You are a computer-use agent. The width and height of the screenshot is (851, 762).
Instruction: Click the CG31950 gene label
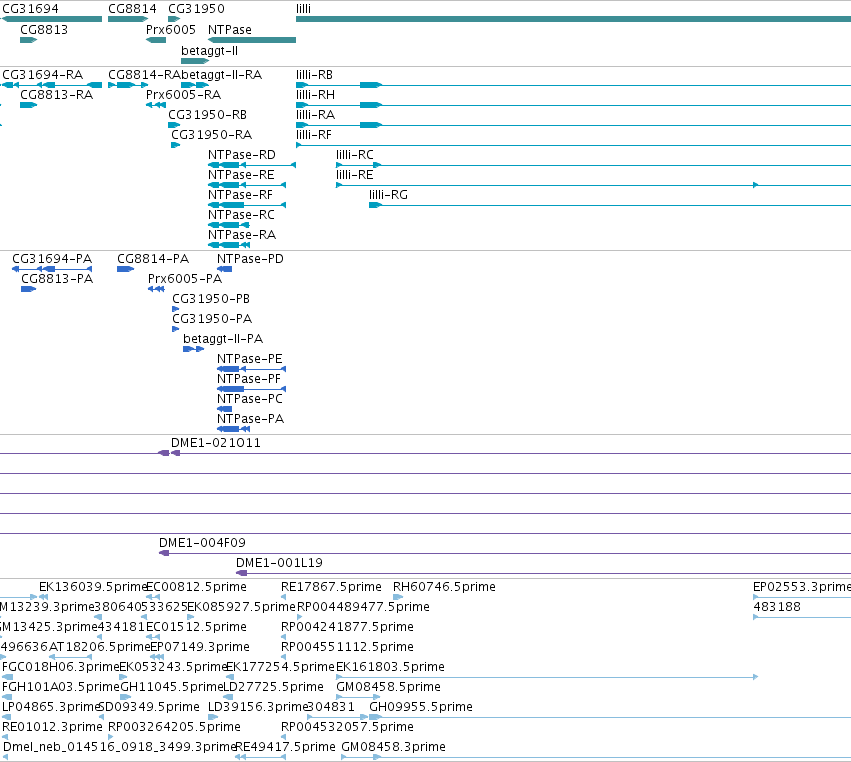(196, 9)
